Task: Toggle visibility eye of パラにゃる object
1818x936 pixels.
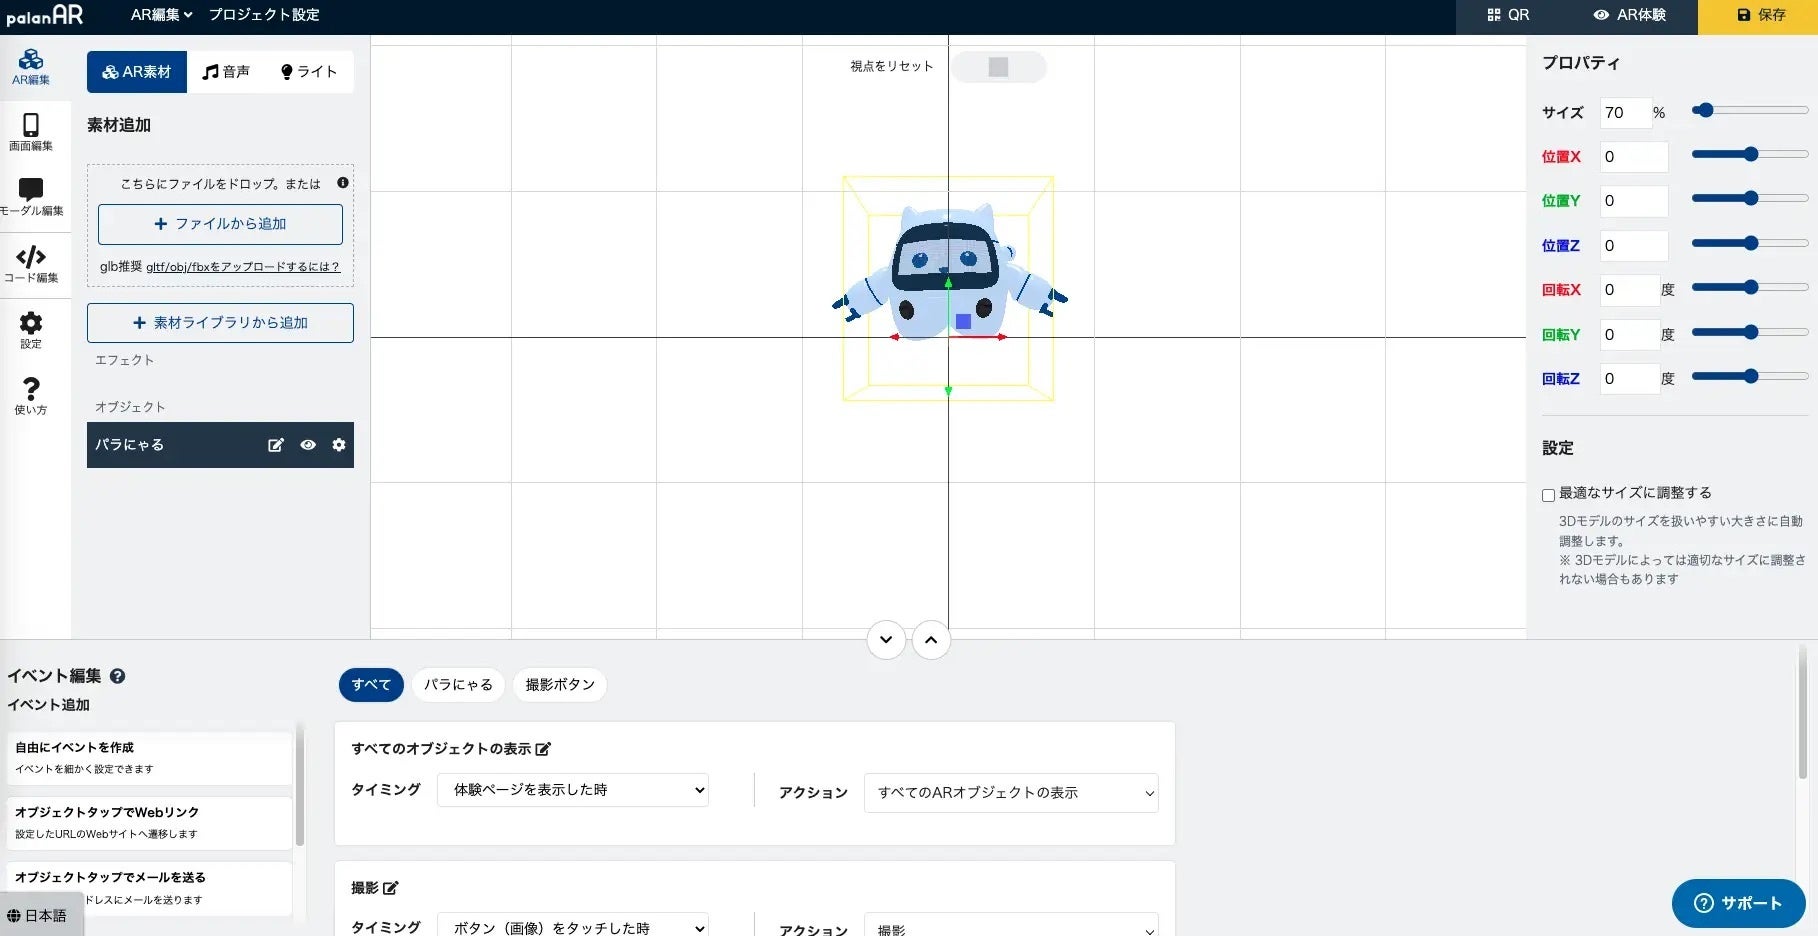Action: click(308, 445)
